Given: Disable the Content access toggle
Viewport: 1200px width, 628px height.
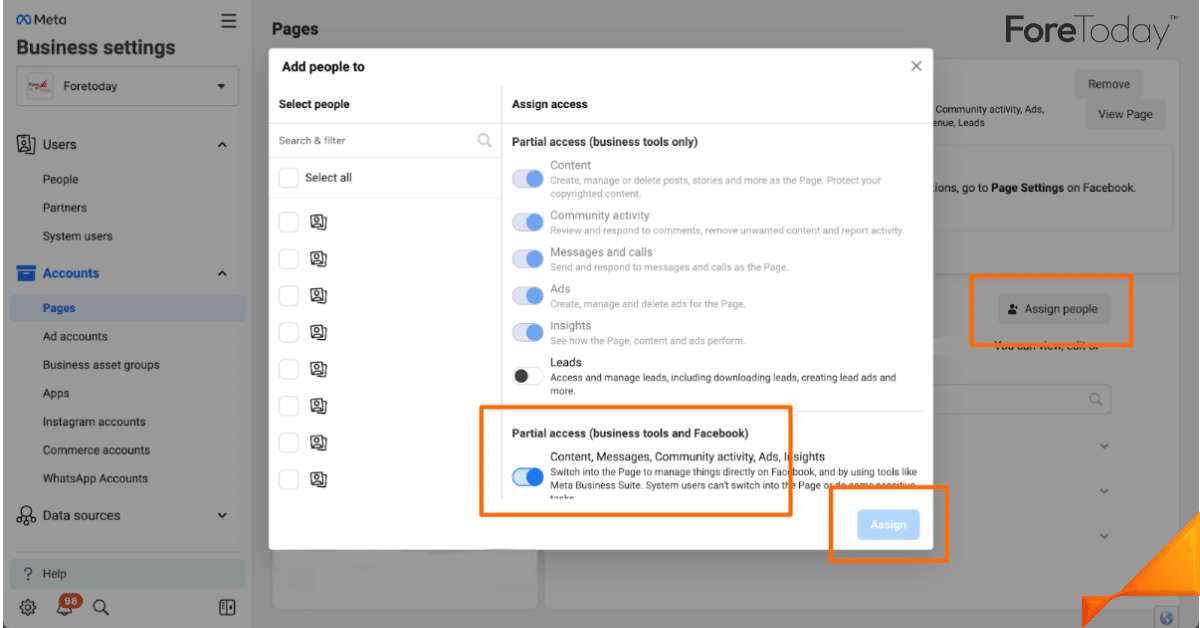Looking at the screenshot, I should point(527,179).
